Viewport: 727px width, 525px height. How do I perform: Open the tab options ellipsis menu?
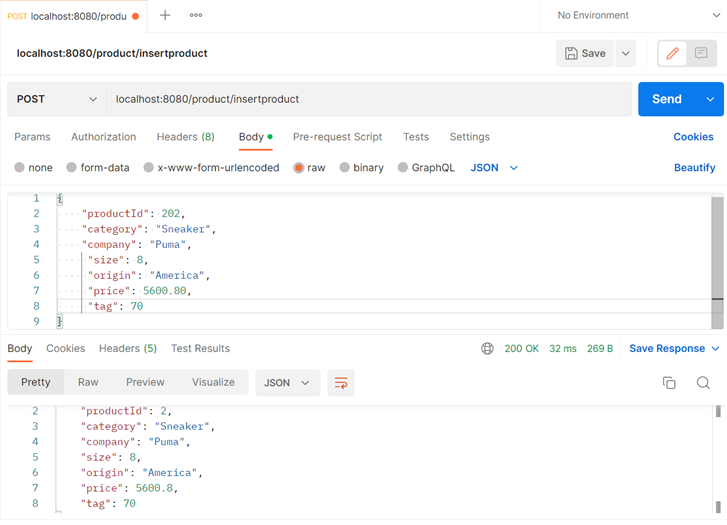[x=196, y=15]
